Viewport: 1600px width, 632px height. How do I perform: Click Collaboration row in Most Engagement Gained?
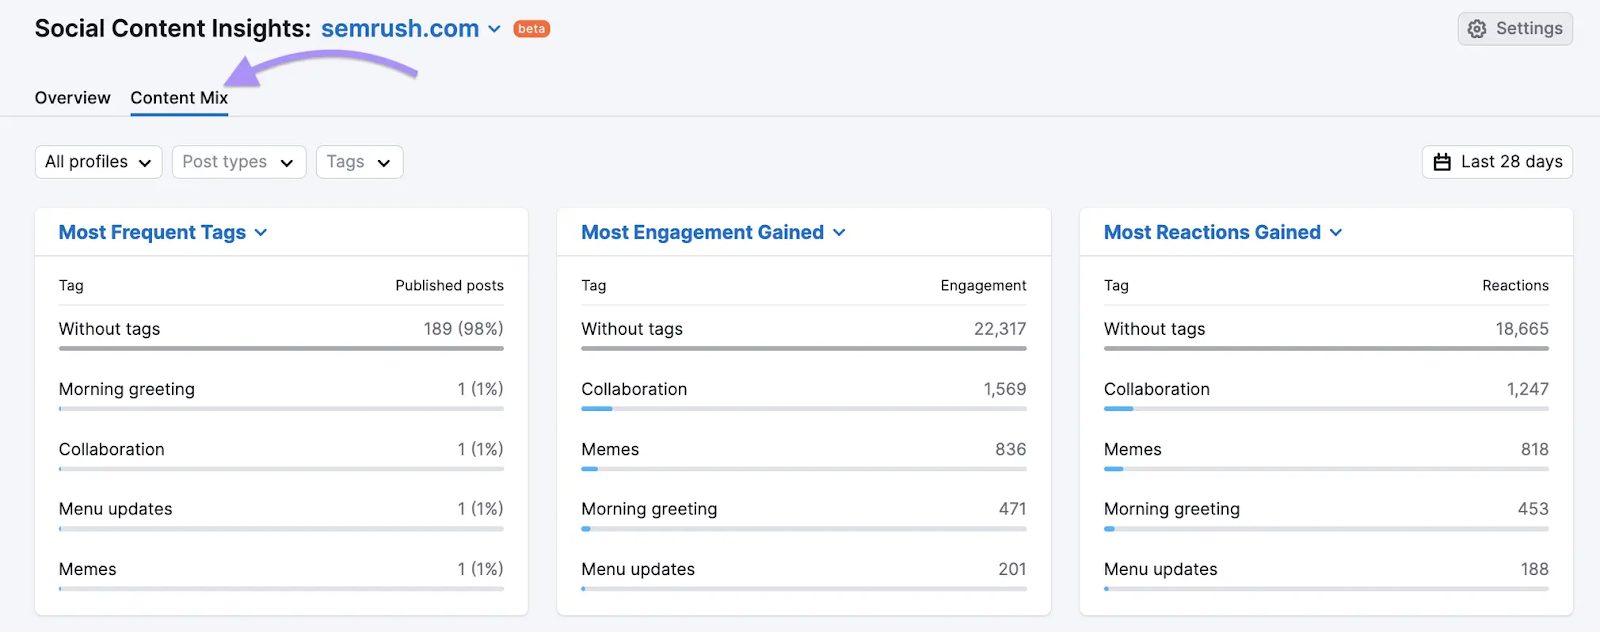(x=634, y=389)
